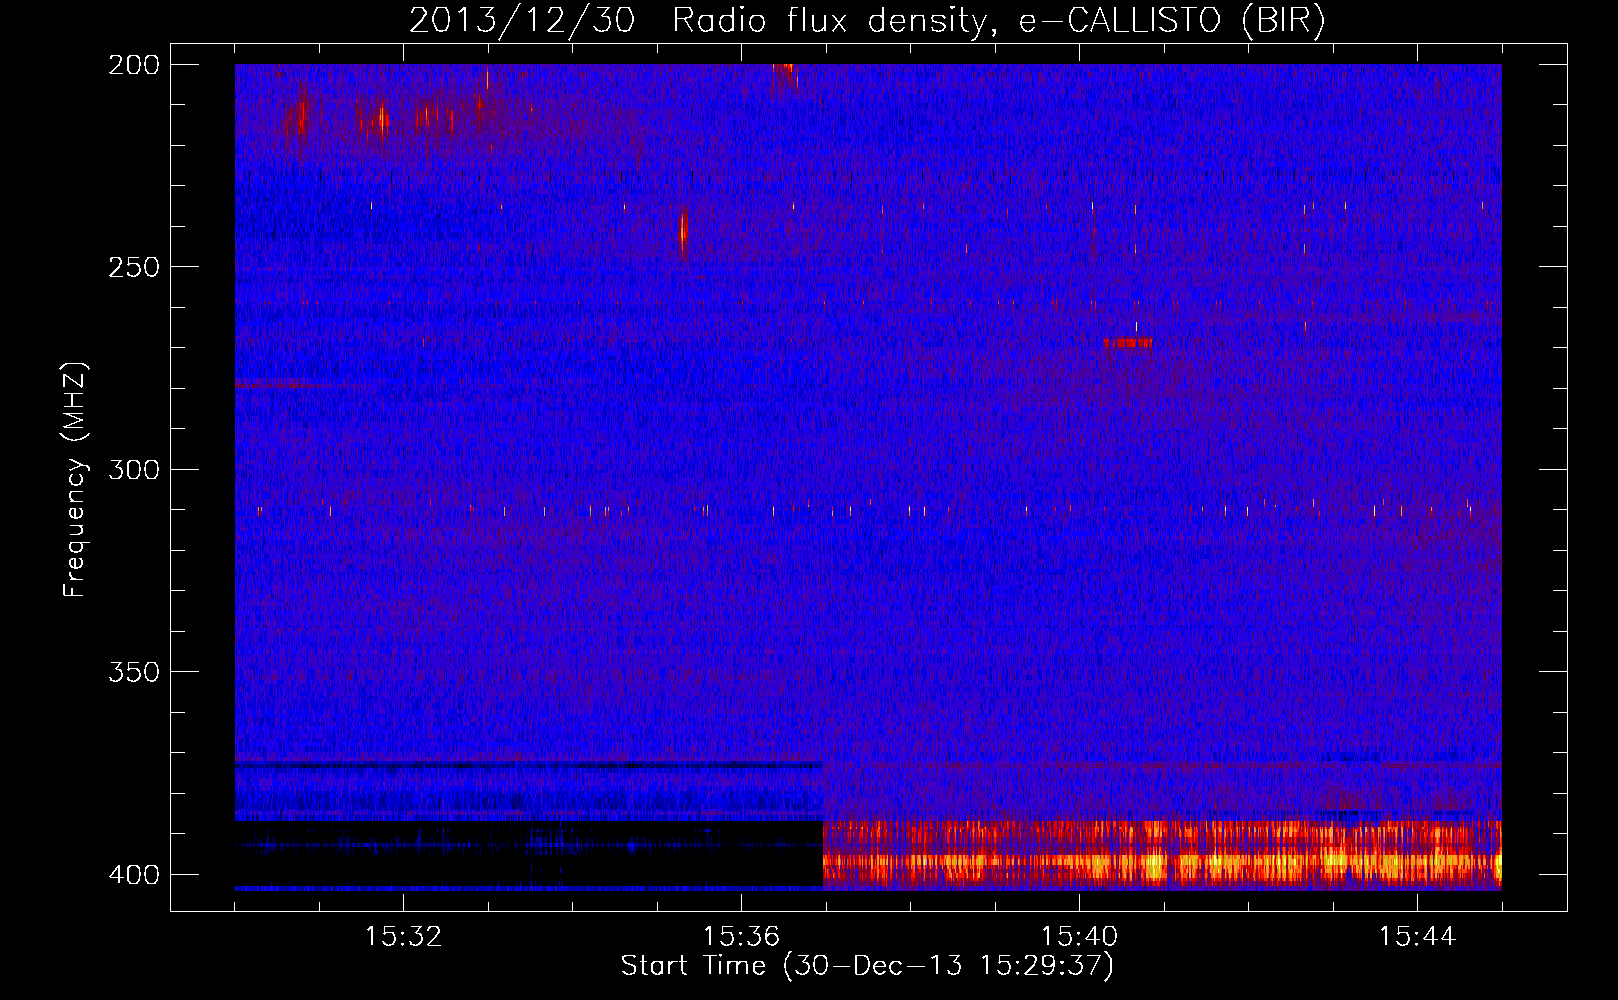Screen dimensions: 1618x1000
Task: Click the 15:44 time tick label
Action: click(x=1418, y=937)
